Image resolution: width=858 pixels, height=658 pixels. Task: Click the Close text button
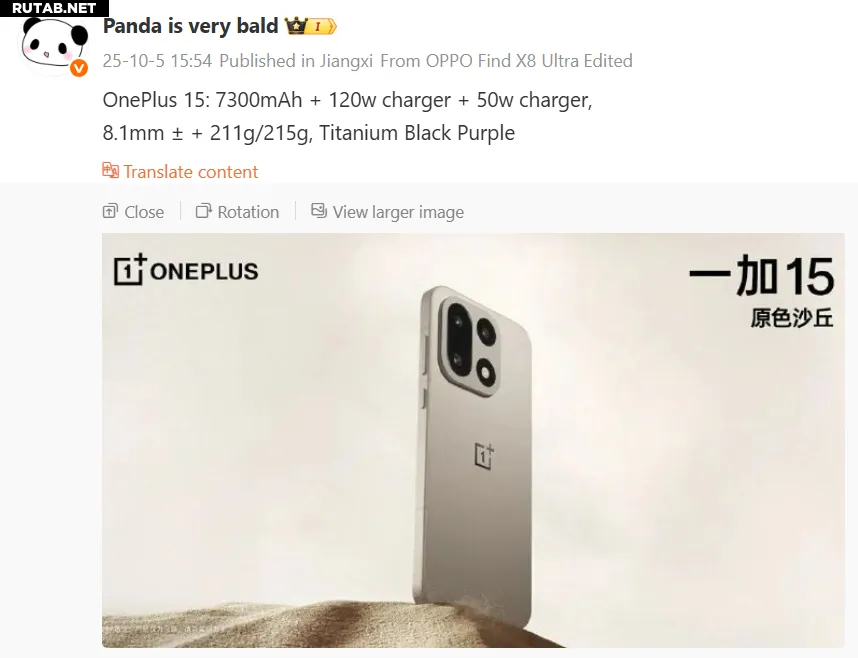tap(144, 212)
